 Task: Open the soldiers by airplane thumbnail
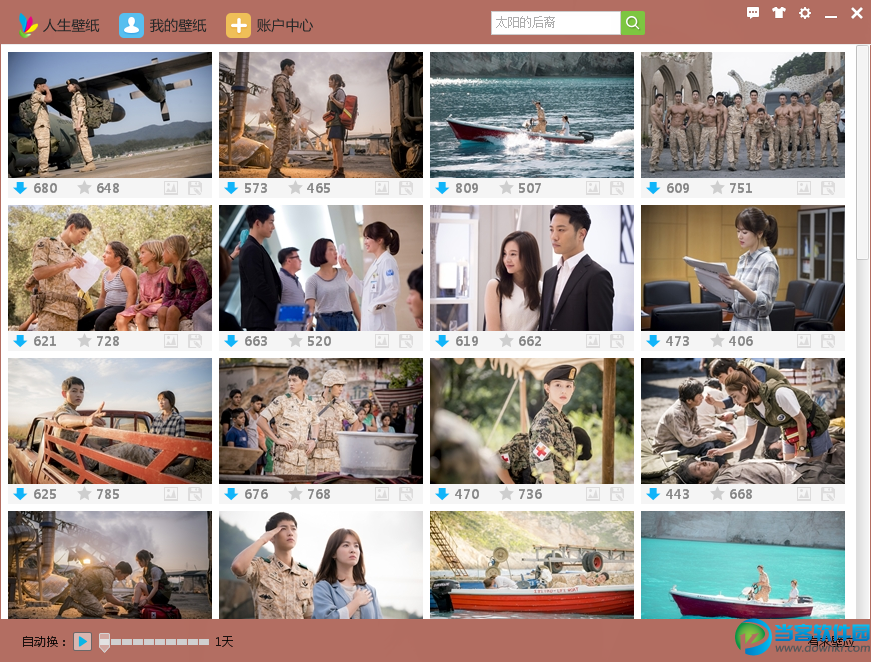pos(110,115)
